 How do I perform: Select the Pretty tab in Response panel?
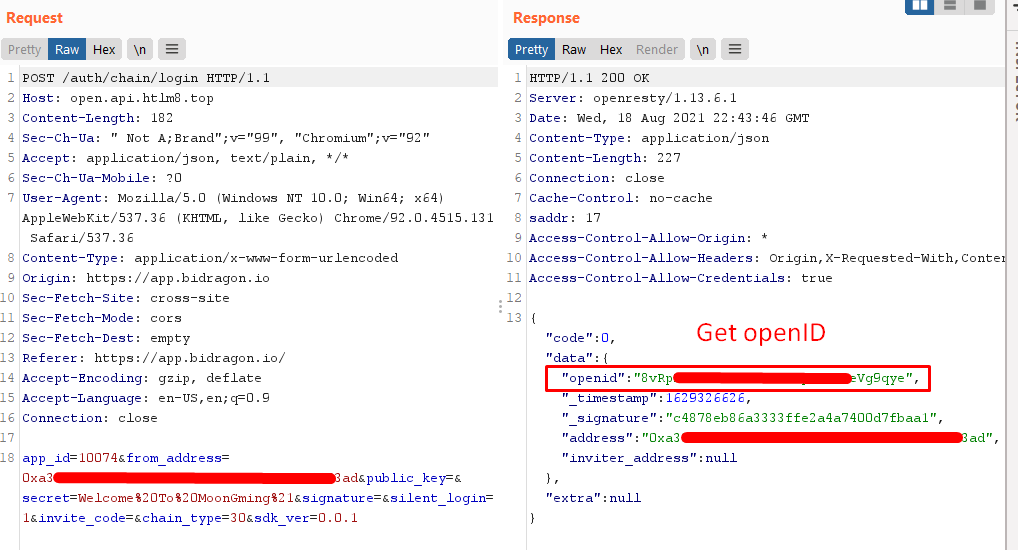[x=531, y=49]
